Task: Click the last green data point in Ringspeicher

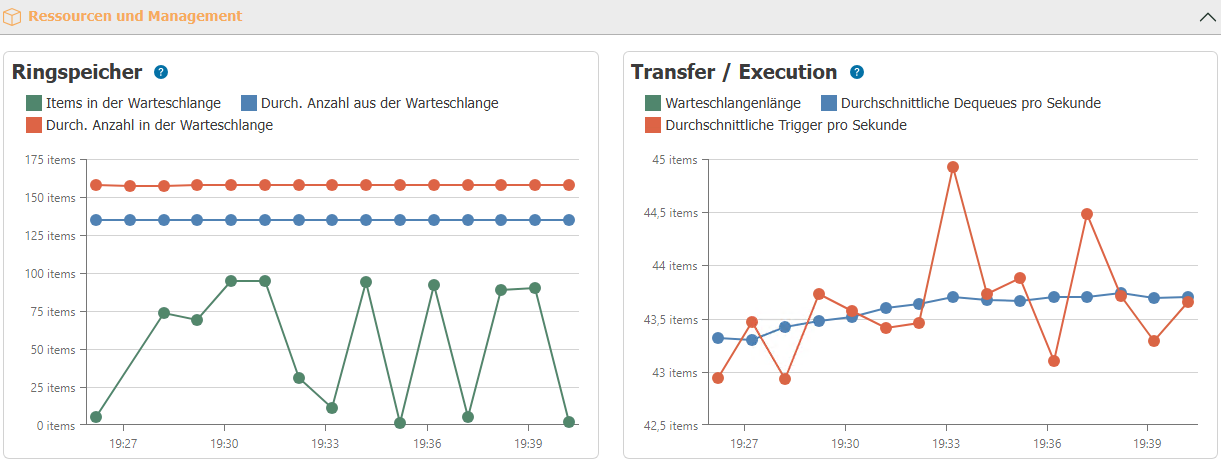Action: click(569, 422)
